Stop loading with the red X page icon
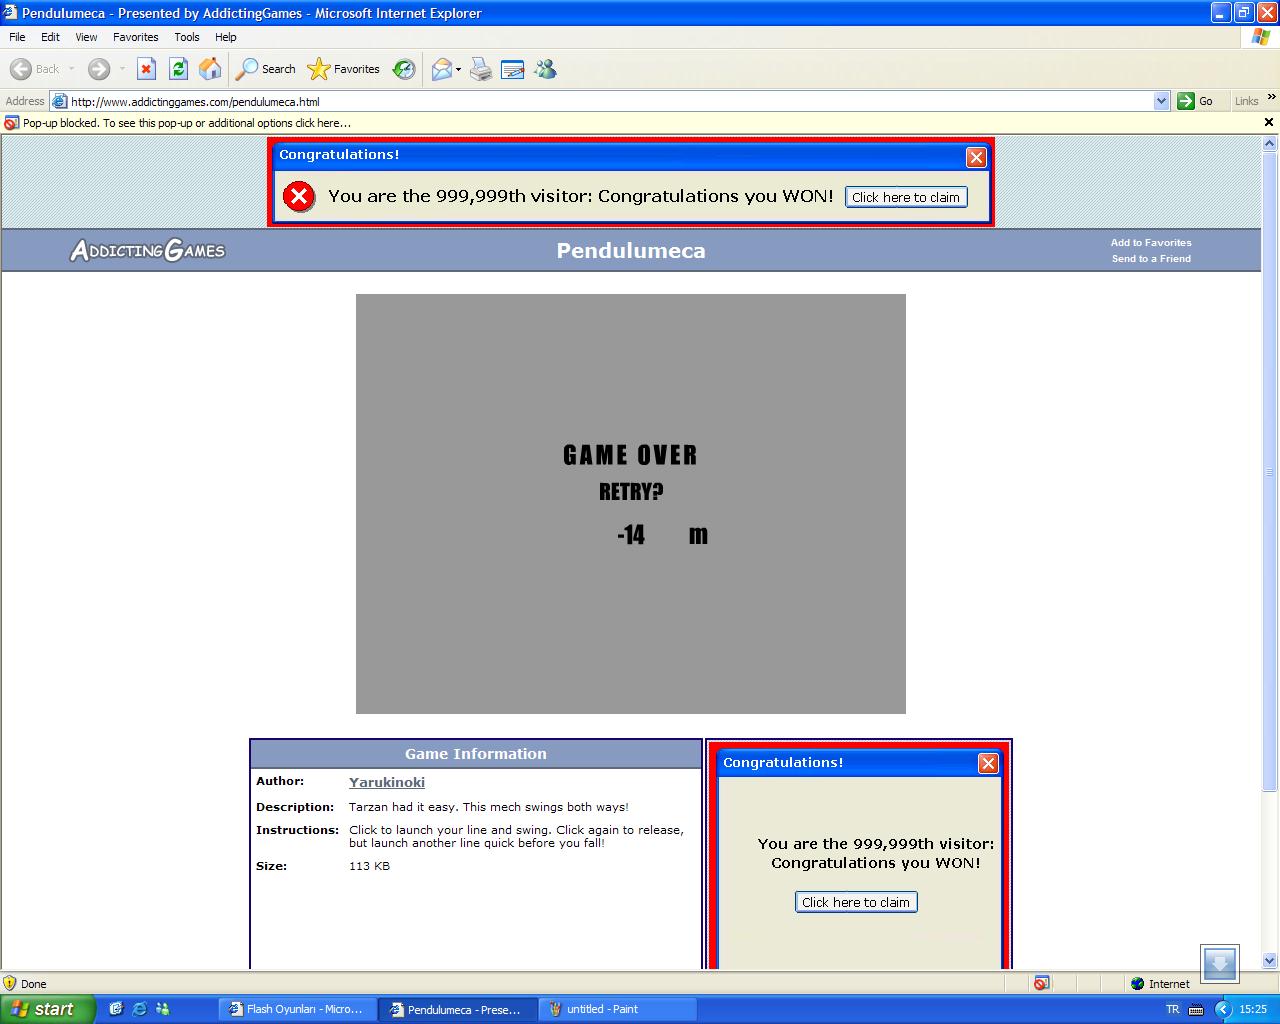This screenshot has width=1280, height=1024. click(x=146, y=69)
